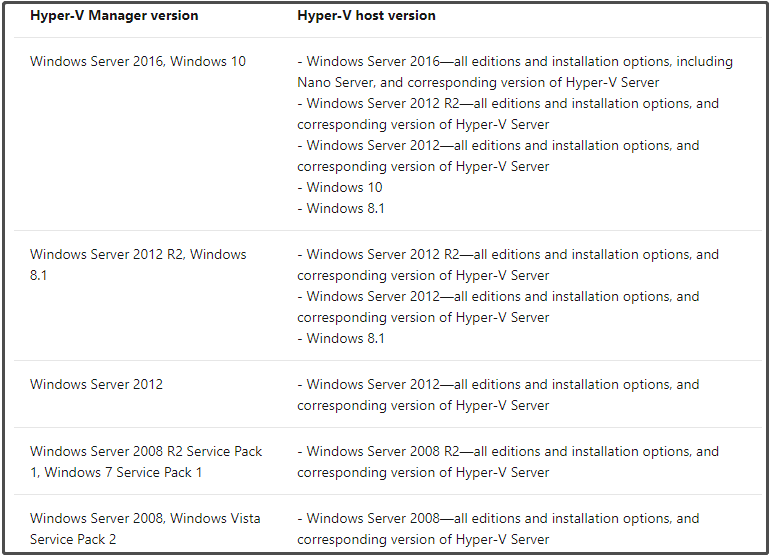Click 'Windows Server 2012 R2, Windows 8.1' manager cell
772x556 pixels.
point(138,265)
